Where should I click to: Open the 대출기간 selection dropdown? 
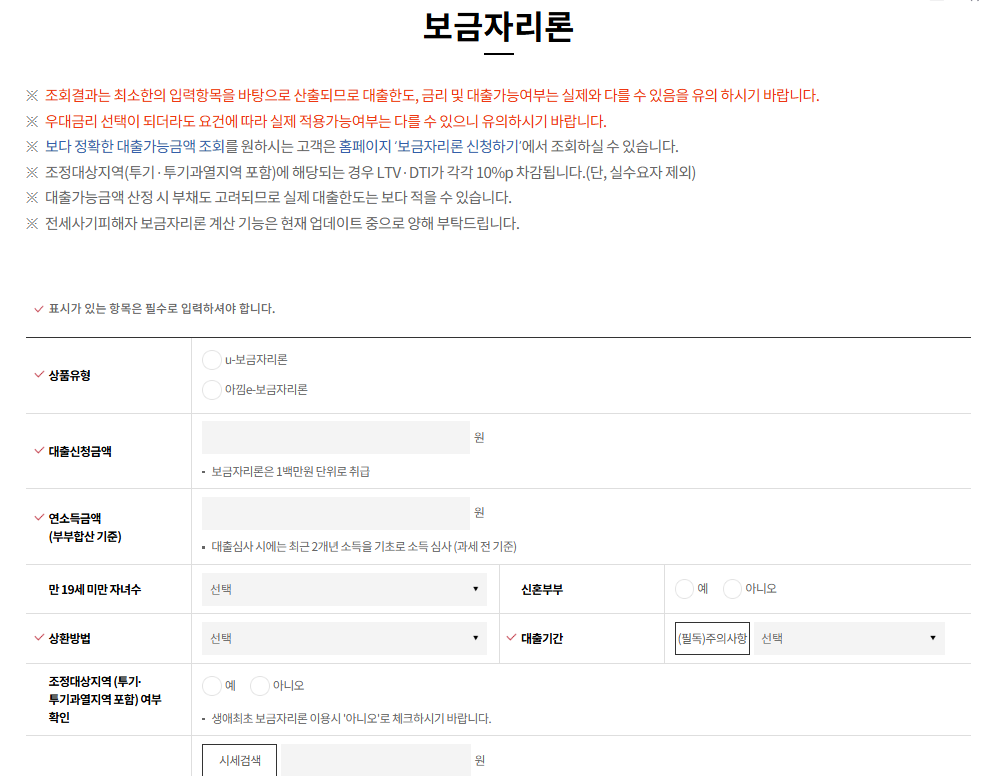(x=847, y=638)
